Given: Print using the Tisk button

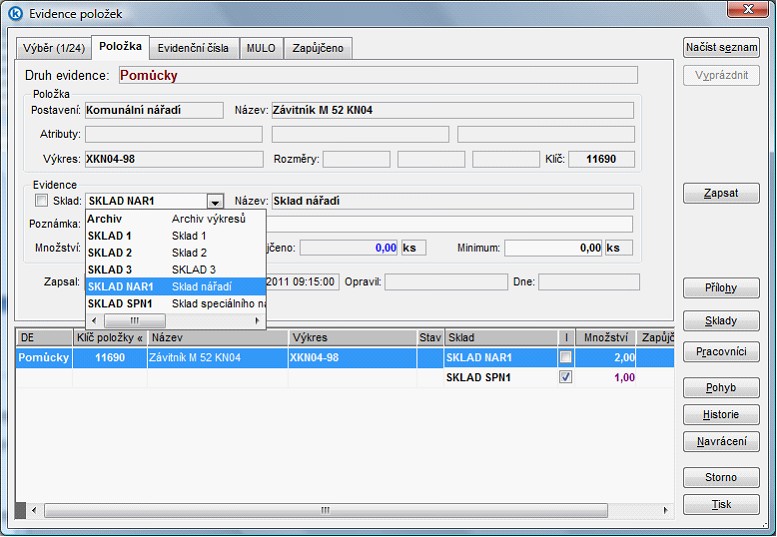Looking at the screenshot, I should coord(721,504).
